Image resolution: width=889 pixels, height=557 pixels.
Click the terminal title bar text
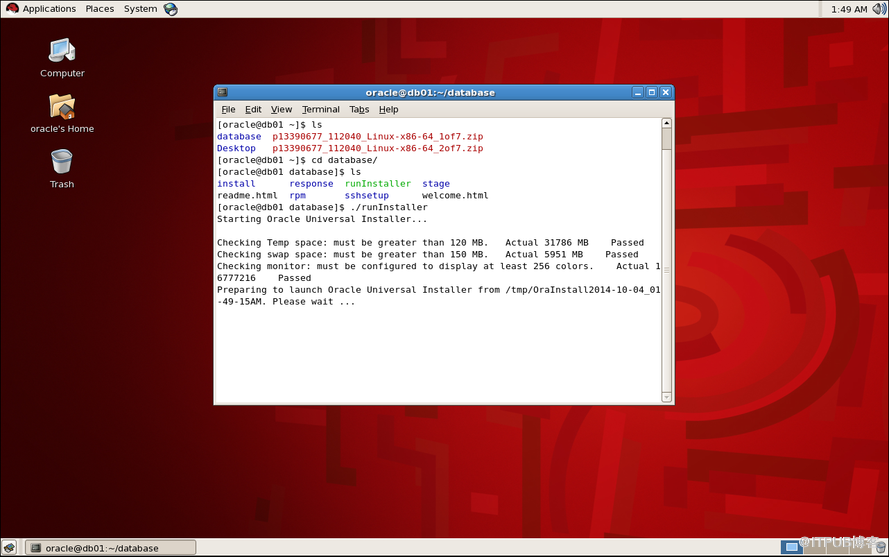click(x=430, y=92)
